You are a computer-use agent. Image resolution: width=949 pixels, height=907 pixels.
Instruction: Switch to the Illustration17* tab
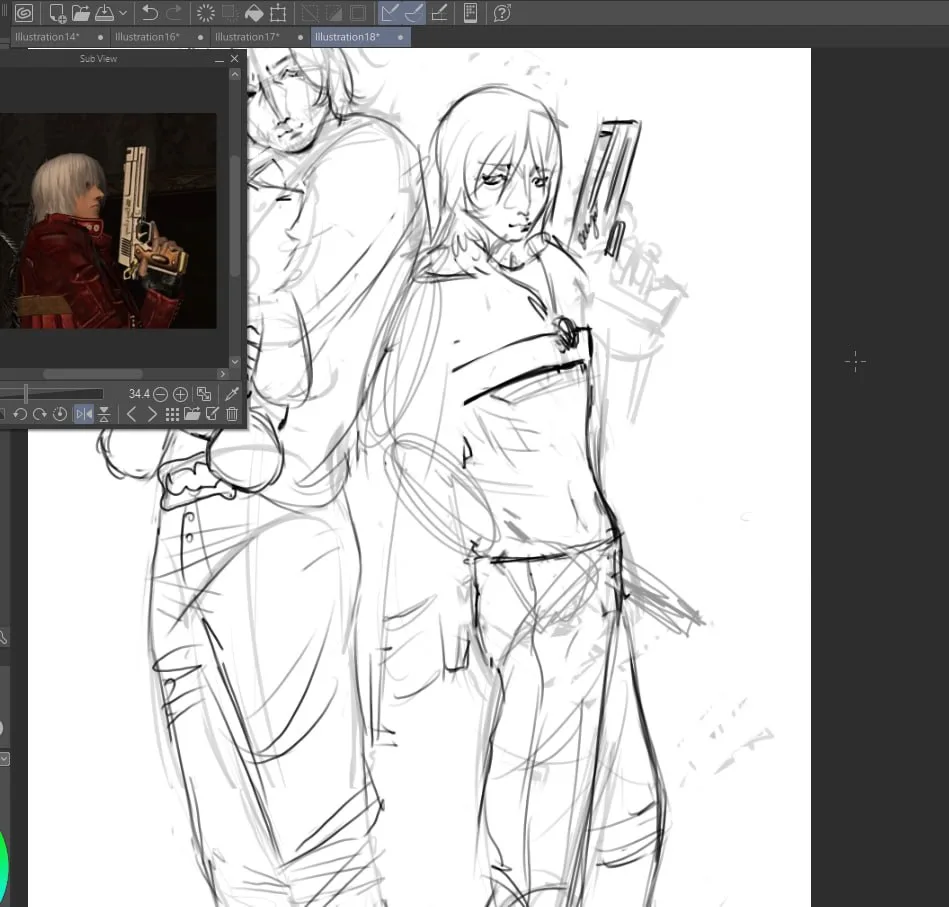coord(247,37)
